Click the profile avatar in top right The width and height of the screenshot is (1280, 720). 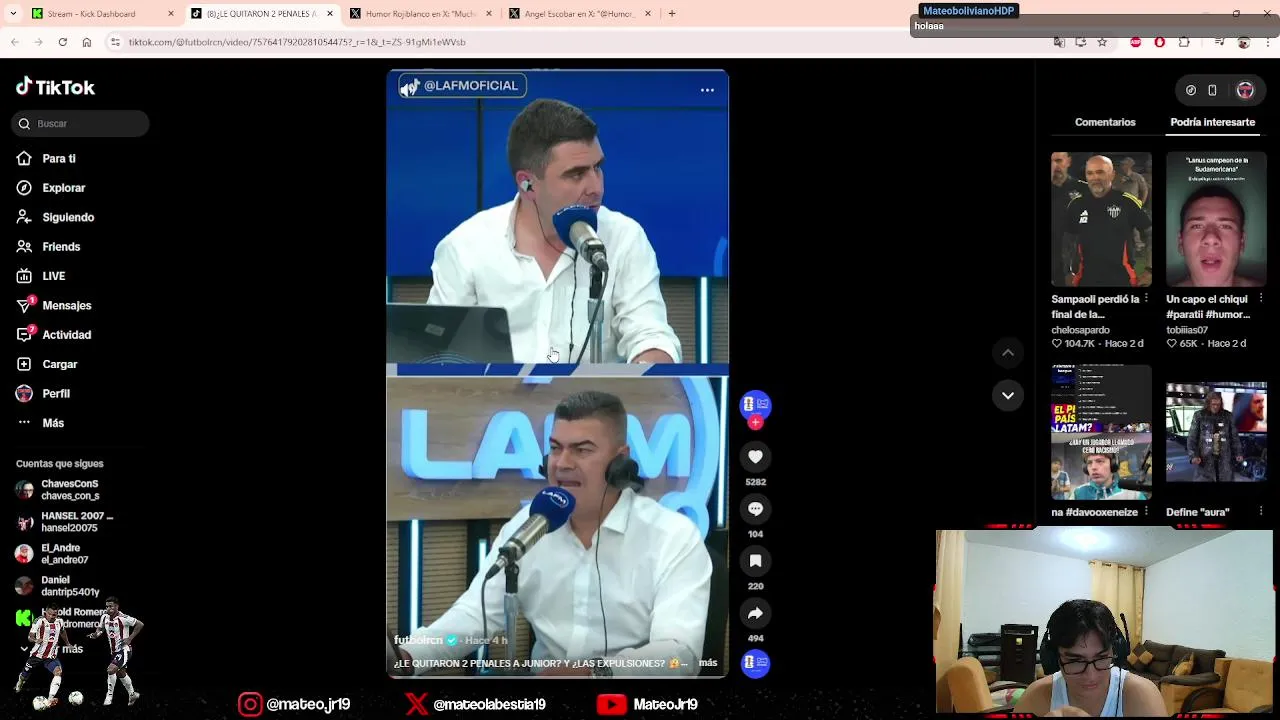tap(1245, 90)
